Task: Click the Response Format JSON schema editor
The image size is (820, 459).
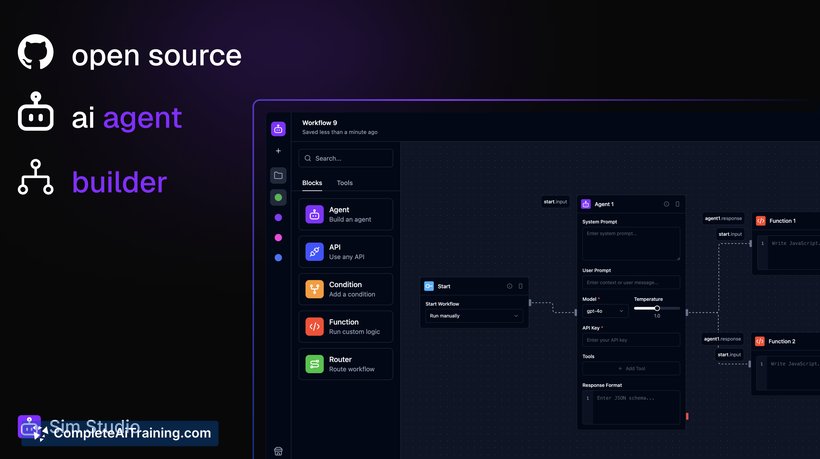Action: point(631,407)
